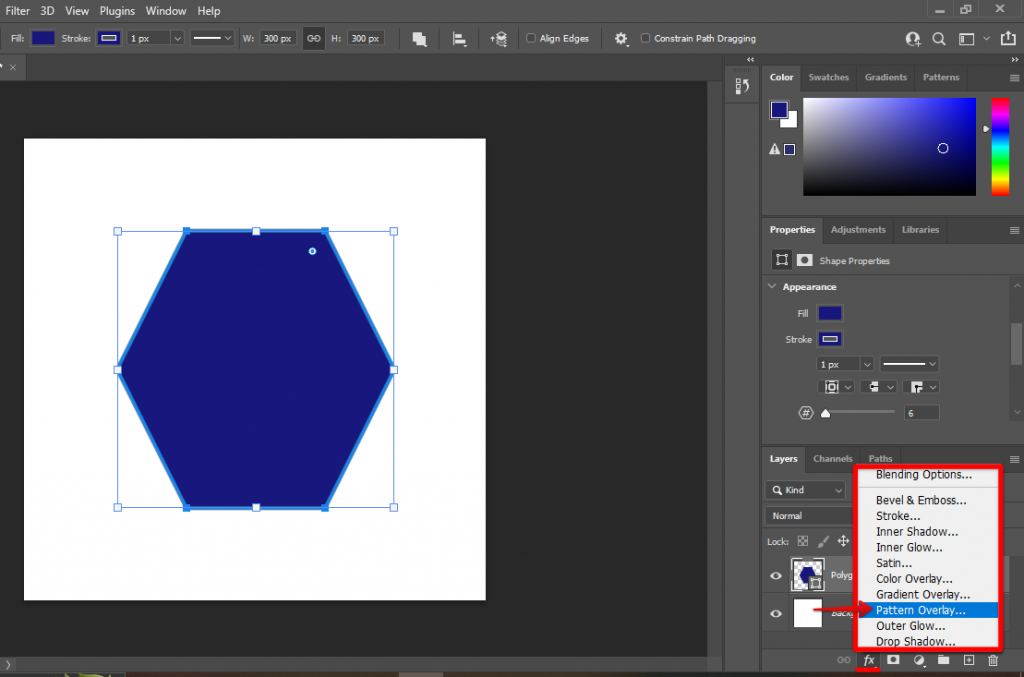Click the Path Arrangement icon
Image resolution: width=1024 pixels, height=677 pixels.
[x=498, y=38]
